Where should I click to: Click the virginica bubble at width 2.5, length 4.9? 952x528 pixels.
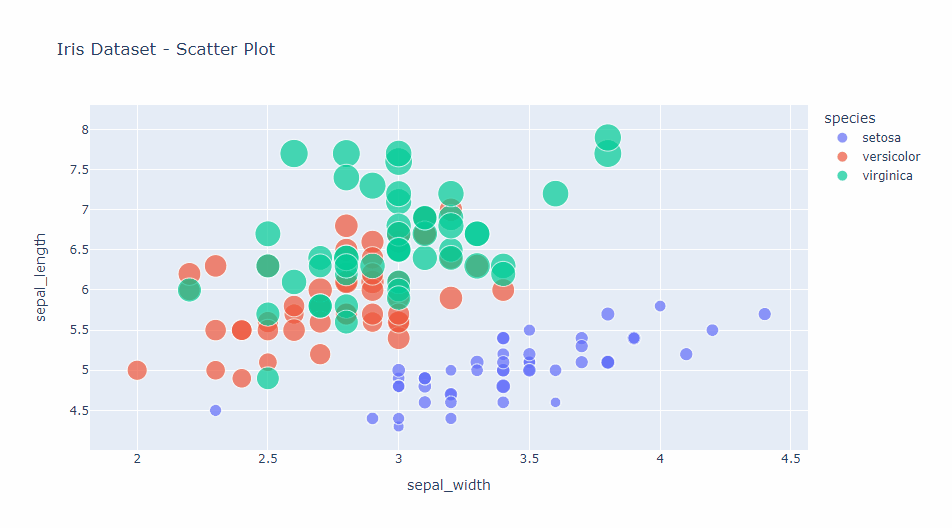coord(267,378)
